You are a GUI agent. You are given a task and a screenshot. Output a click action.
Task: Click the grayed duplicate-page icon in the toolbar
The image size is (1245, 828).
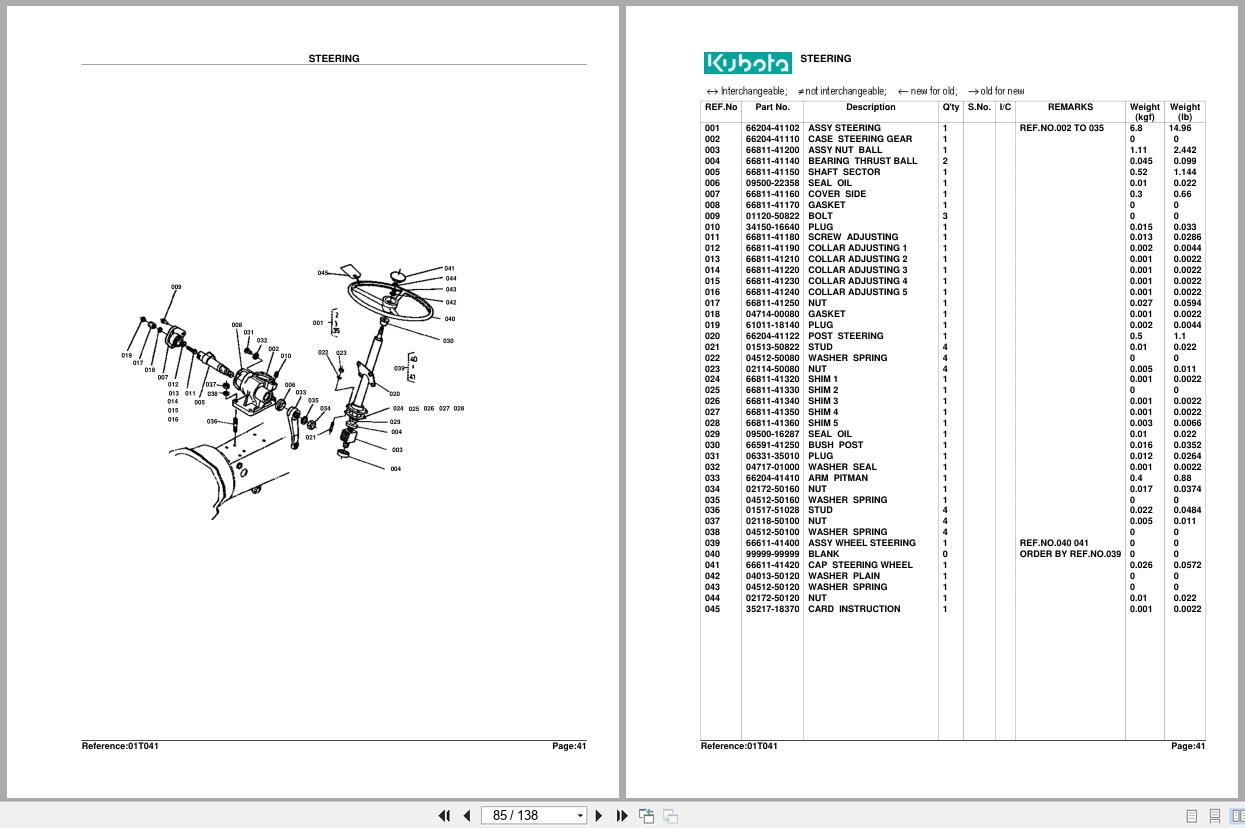point(671,815)
